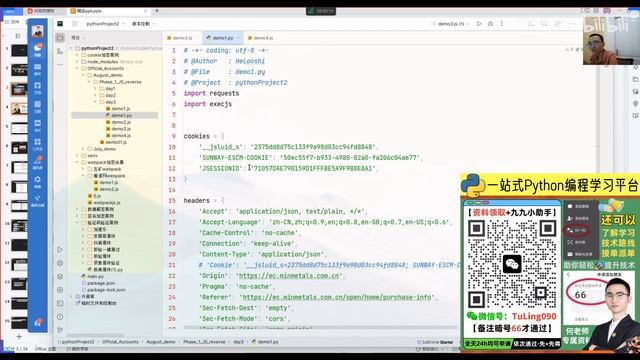Screen dimensions: 640x360
Task: Select package-lock.json in project tree
Action: coord(104,290)
